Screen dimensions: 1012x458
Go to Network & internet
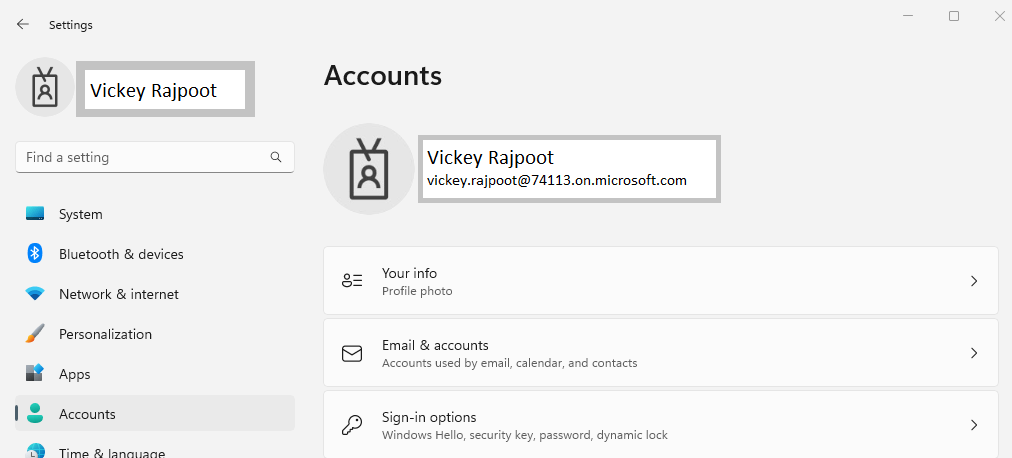155,294
